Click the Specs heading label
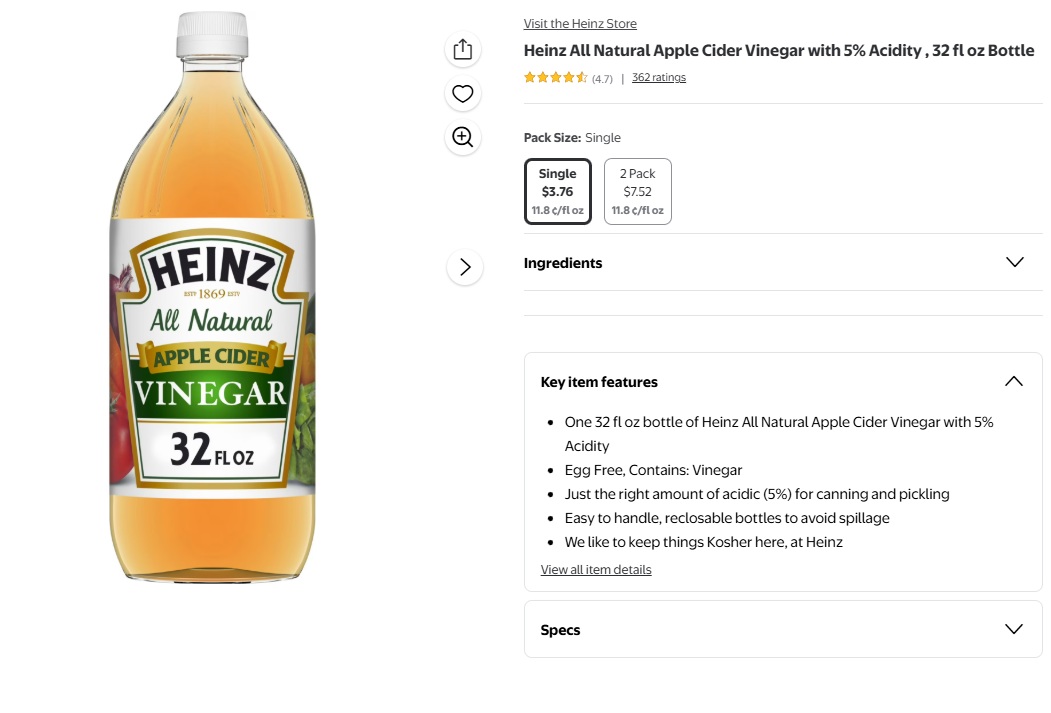 point(560,630)
